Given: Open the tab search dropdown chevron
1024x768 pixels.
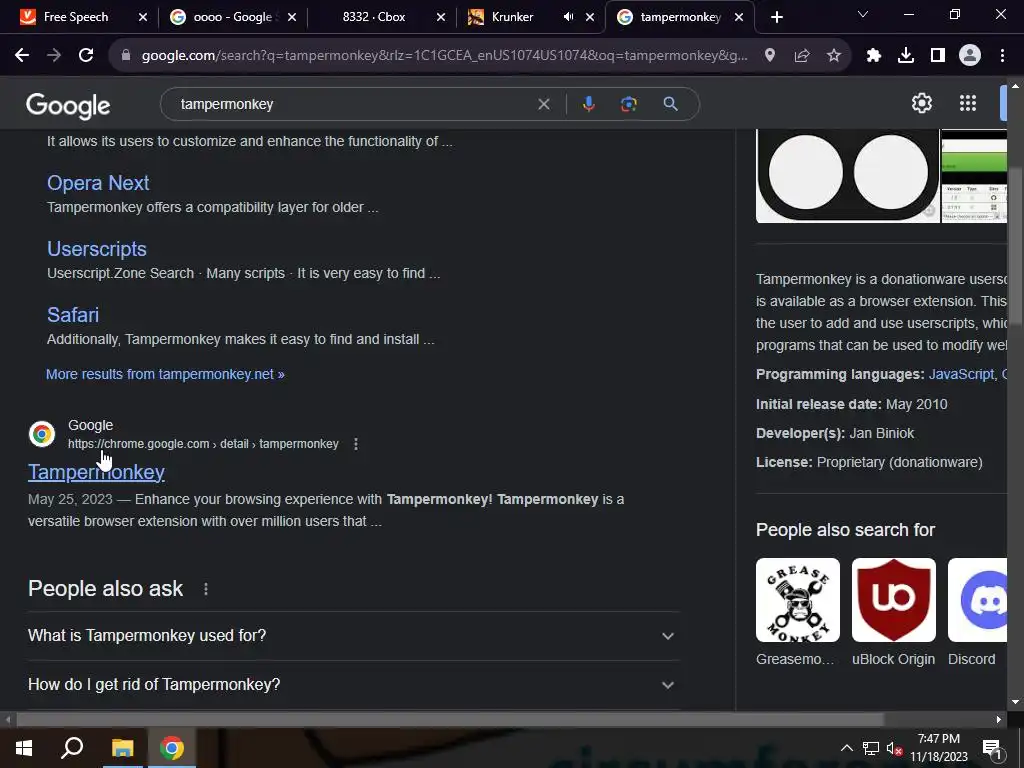Looking at the screenshot, I should 863,14.
